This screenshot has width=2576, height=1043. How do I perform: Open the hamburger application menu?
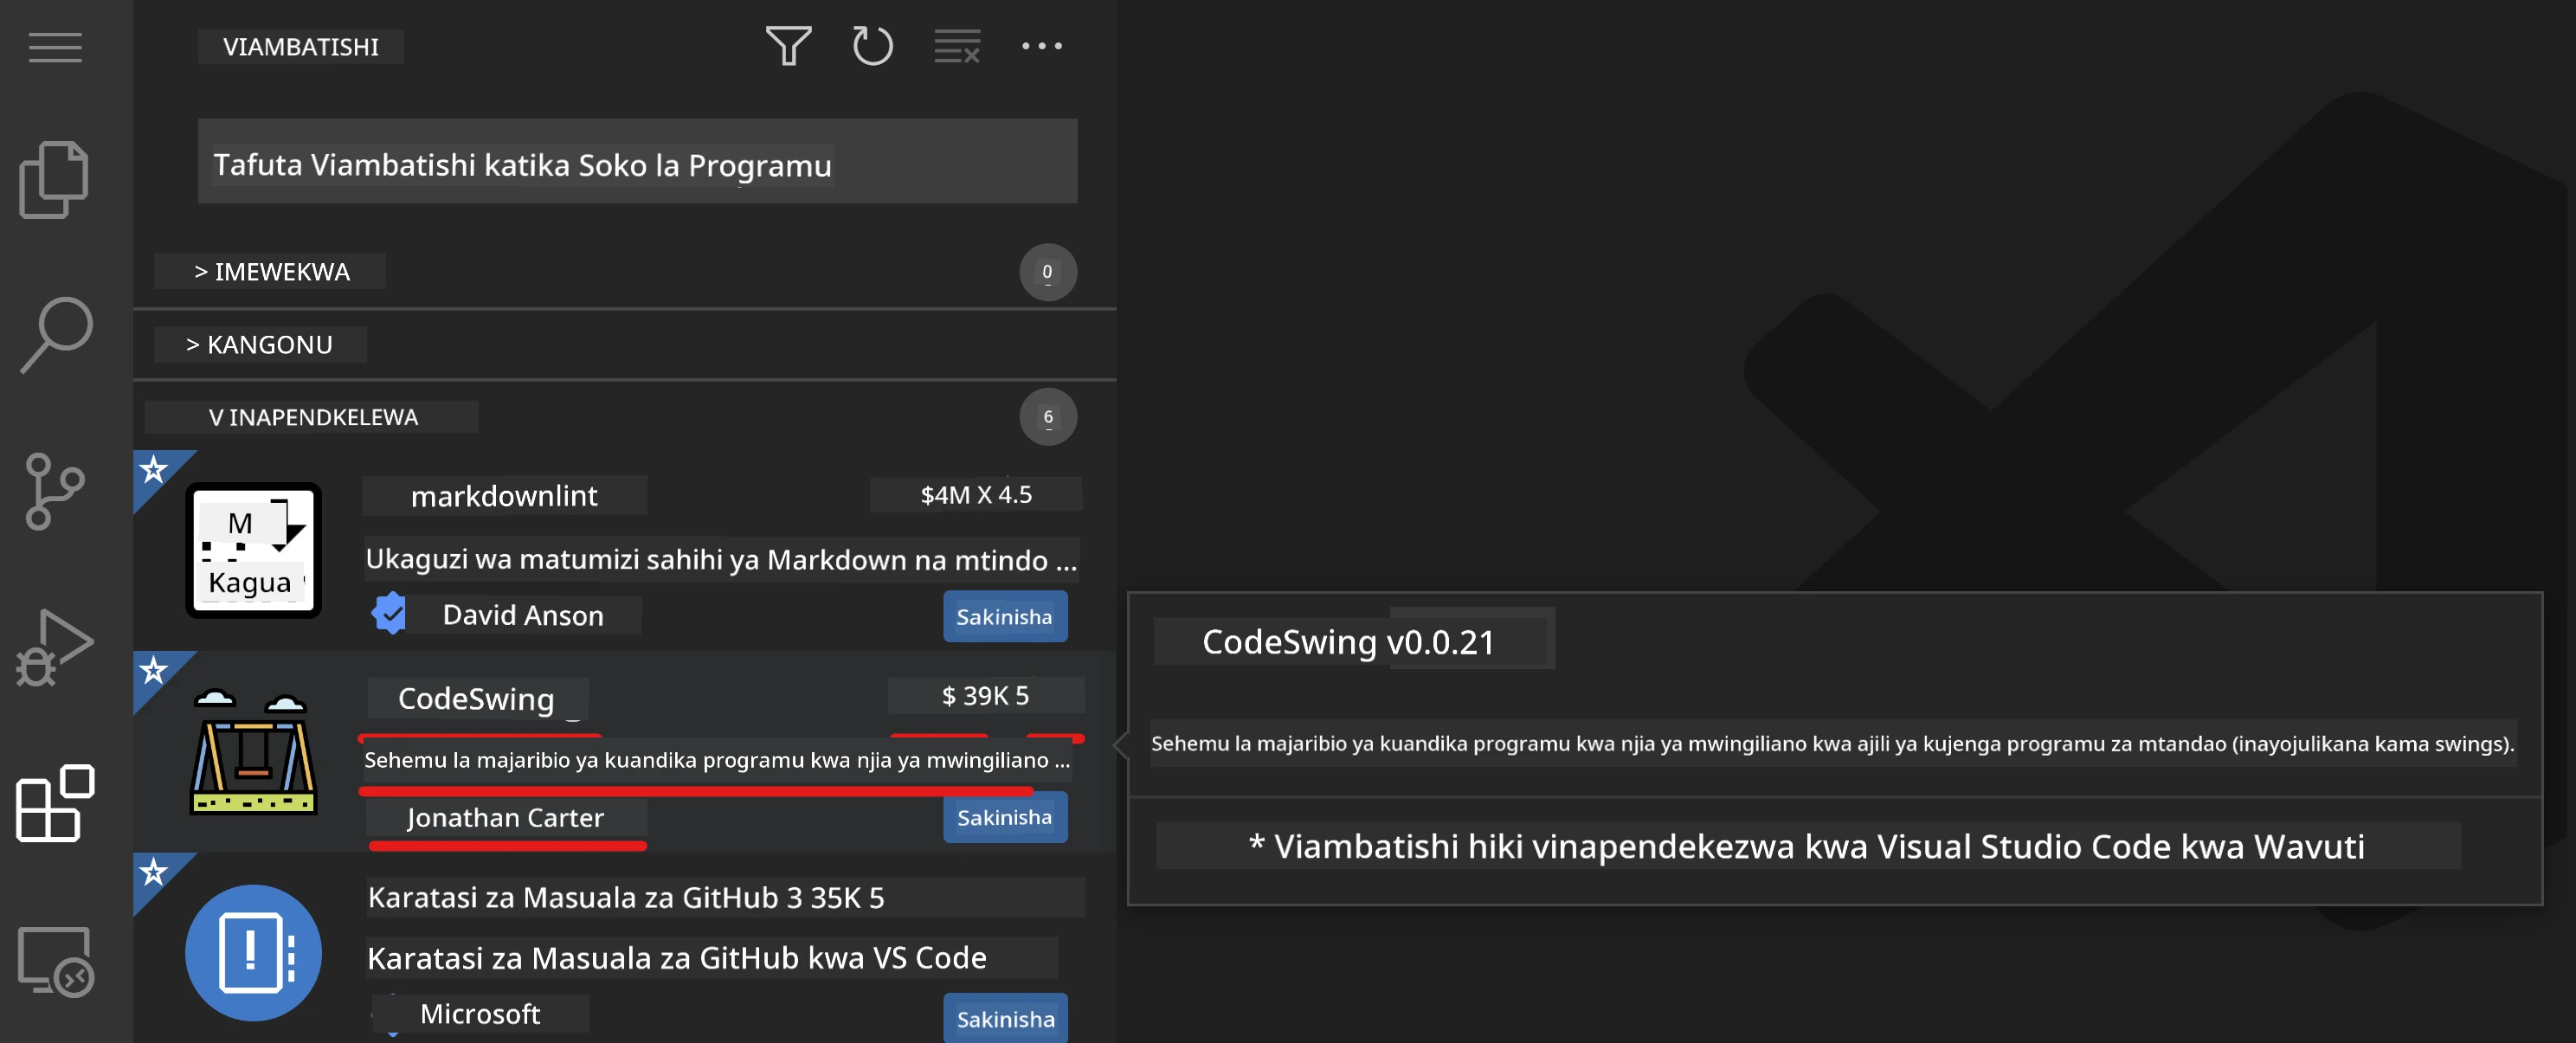point(55,47)
